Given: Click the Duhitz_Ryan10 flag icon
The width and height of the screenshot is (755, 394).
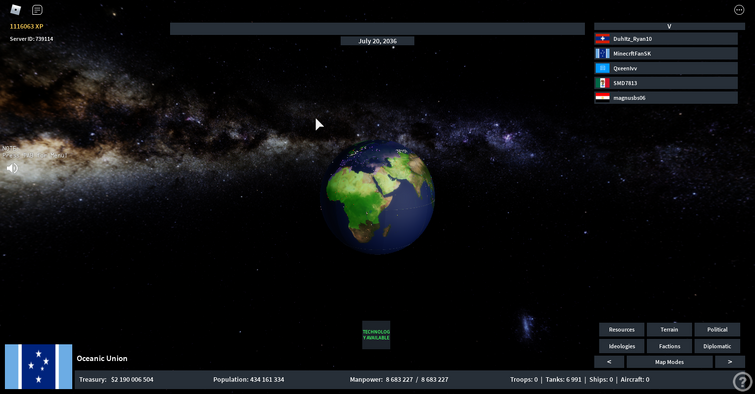Looking at the screenshot, I should [x=602, y=39].
